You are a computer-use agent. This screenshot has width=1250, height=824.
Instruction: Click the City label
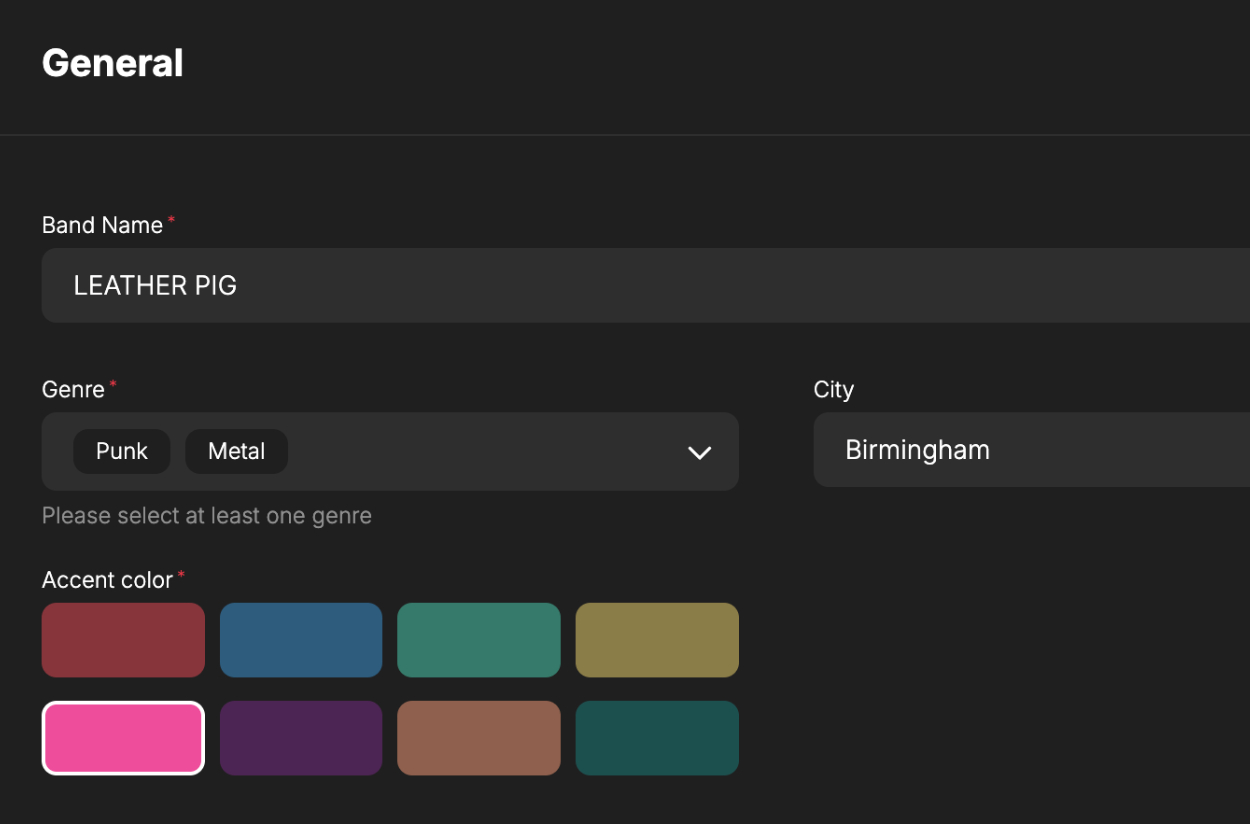coord(834,390)
